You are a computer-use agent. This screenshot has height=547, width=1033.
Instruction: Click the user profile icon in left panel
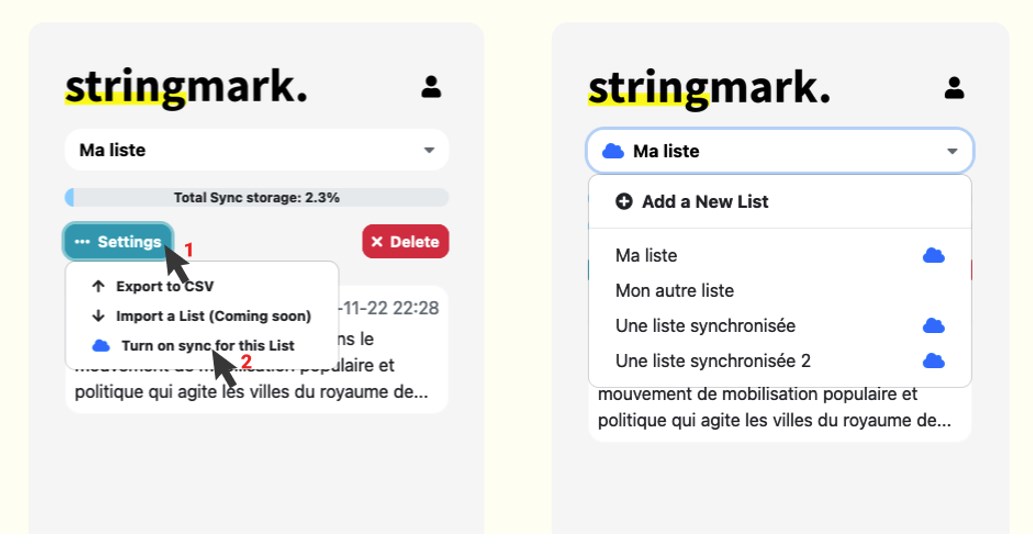coord(431,87)
